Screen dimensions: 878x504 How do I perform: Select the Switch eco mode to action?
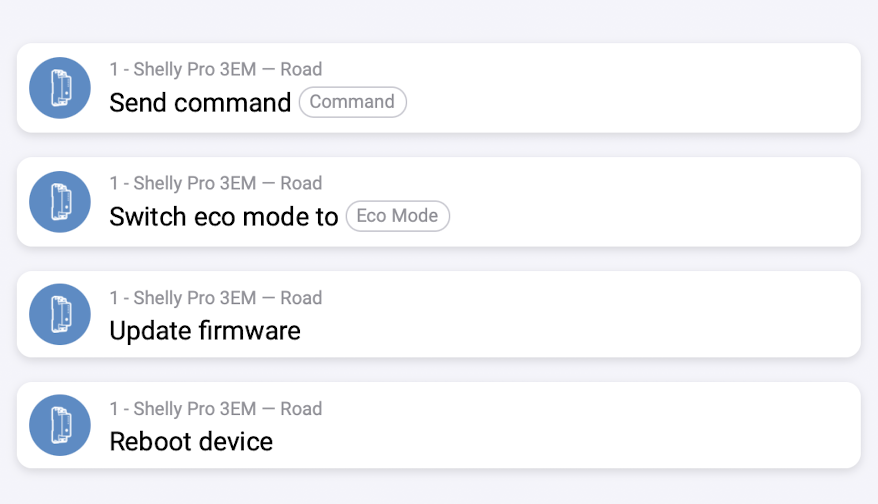tap(224, 216)
